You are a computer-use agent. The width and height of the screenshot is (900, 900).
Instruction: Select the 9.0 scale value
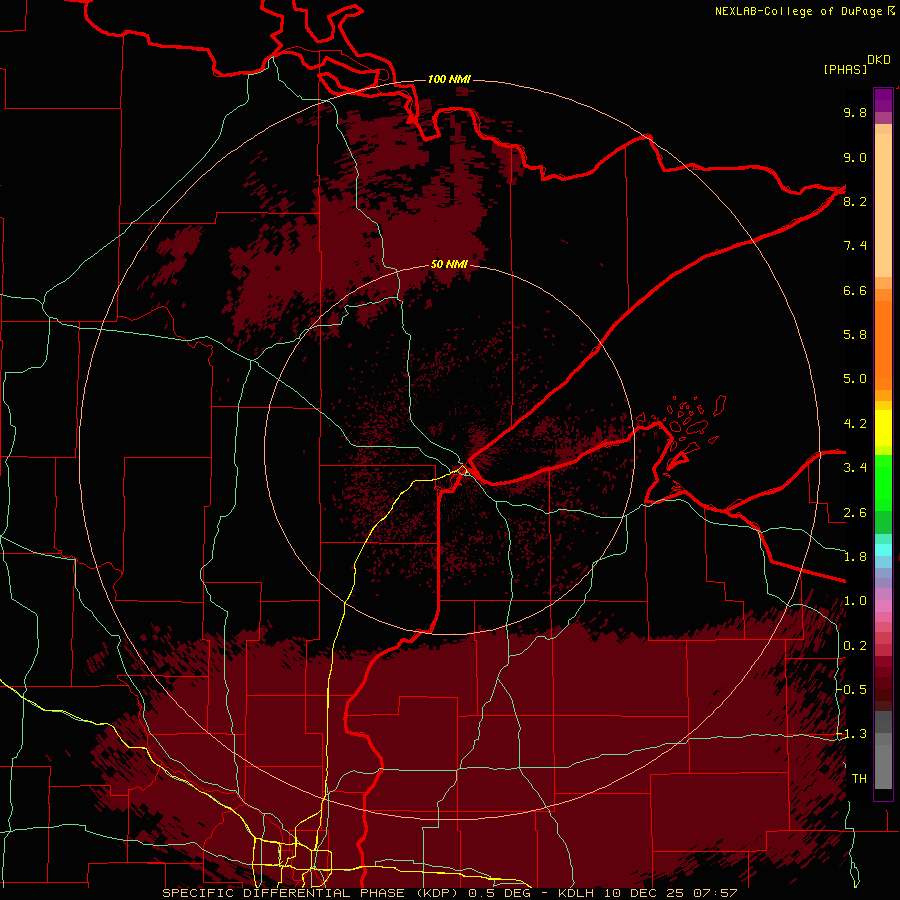(x=855, y=157)
